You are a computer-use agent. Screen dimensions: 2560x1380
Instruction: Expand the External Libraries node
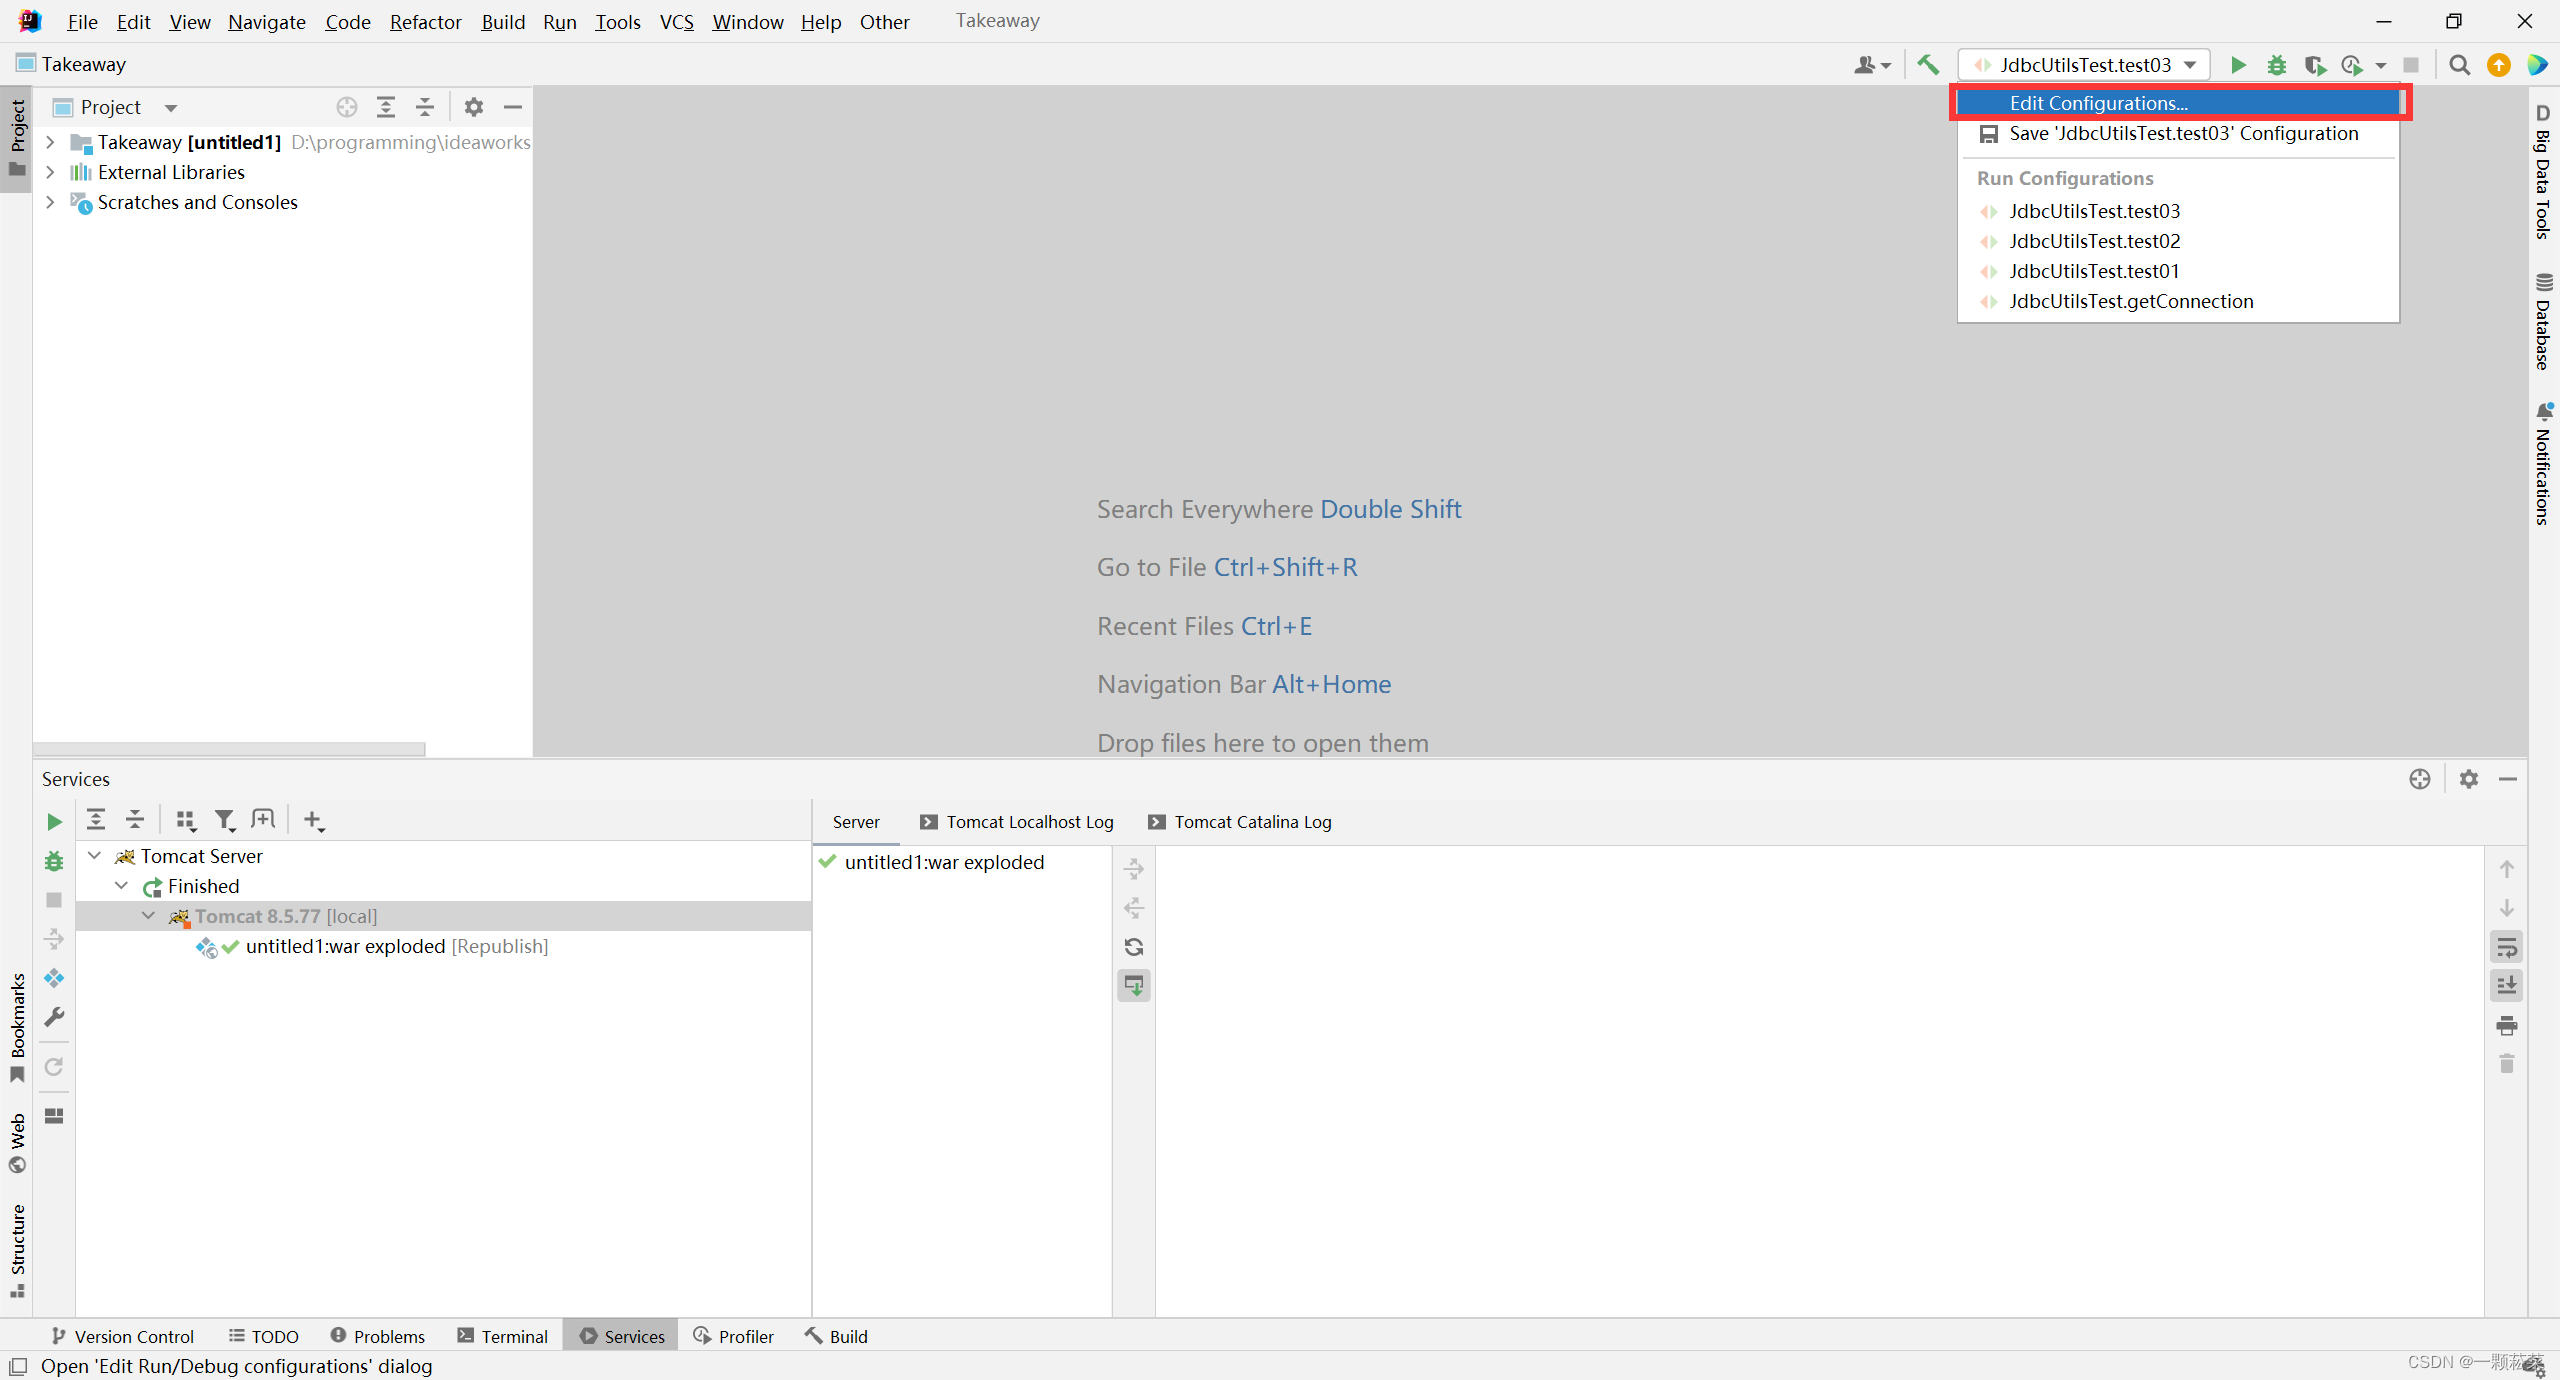[x=50, y=172]
